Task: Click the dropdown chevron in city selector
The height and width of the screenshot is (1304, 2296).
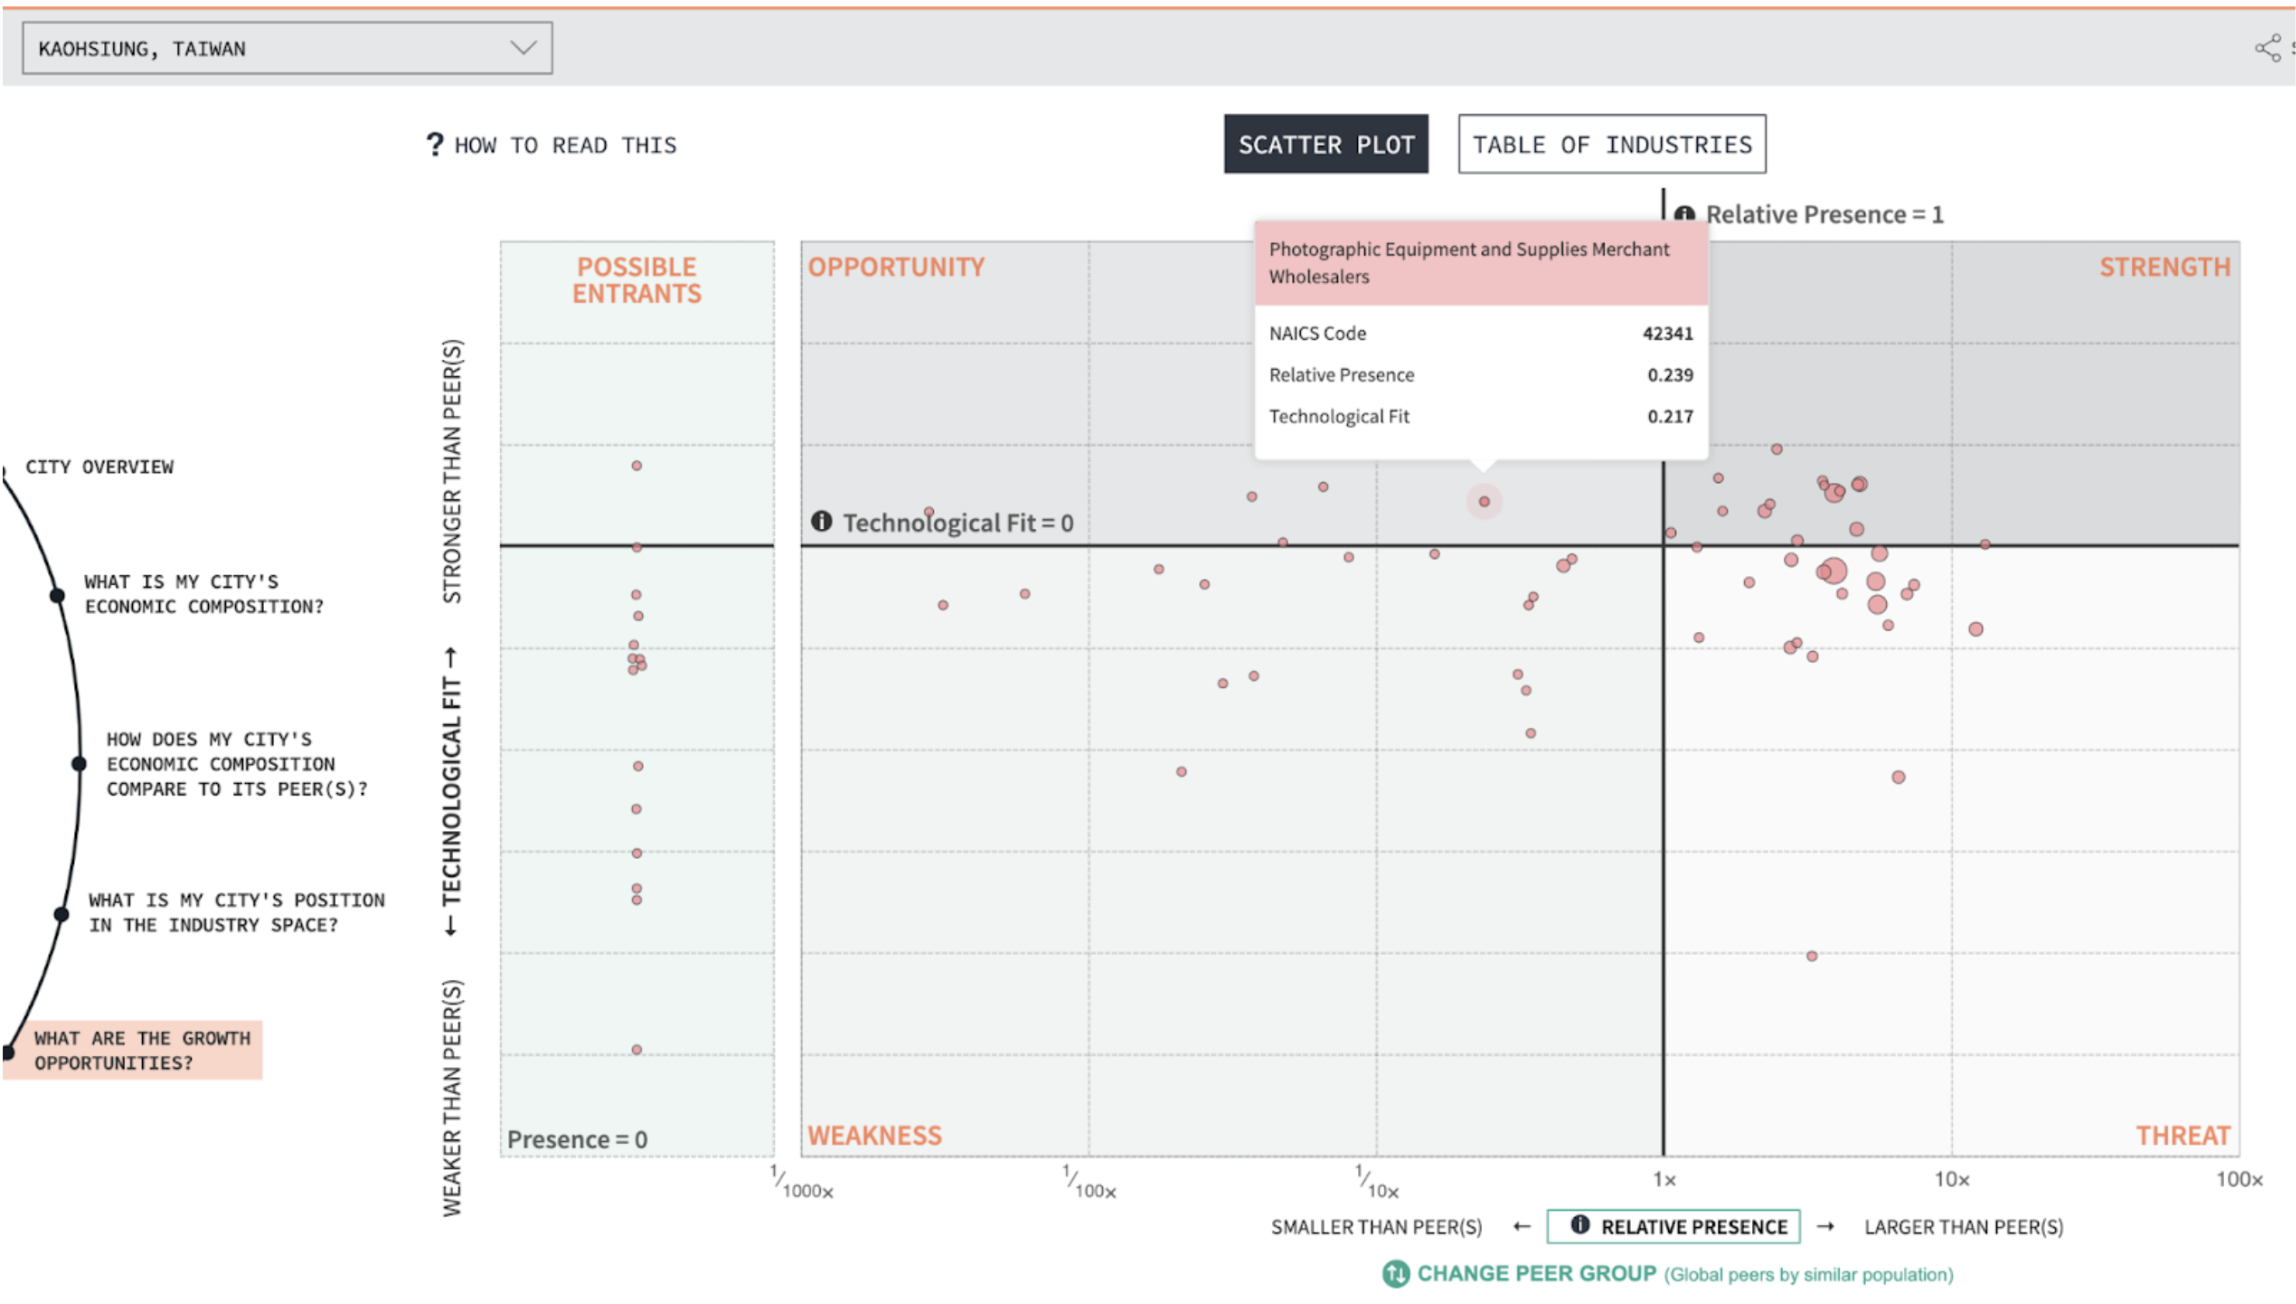Action: (523, 48)
